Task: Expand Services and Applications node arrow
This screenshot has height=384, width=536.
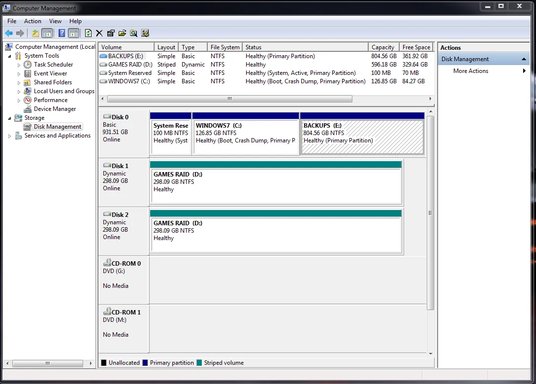Action: coord(10,136)
